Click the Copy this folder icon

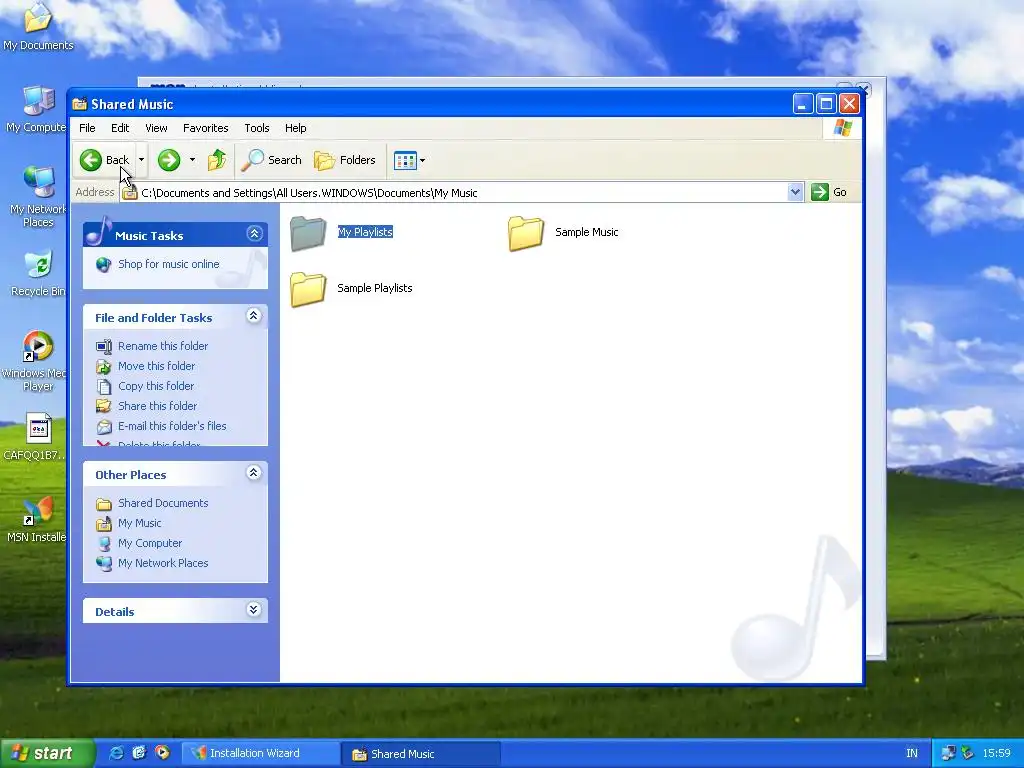point(104,387)
